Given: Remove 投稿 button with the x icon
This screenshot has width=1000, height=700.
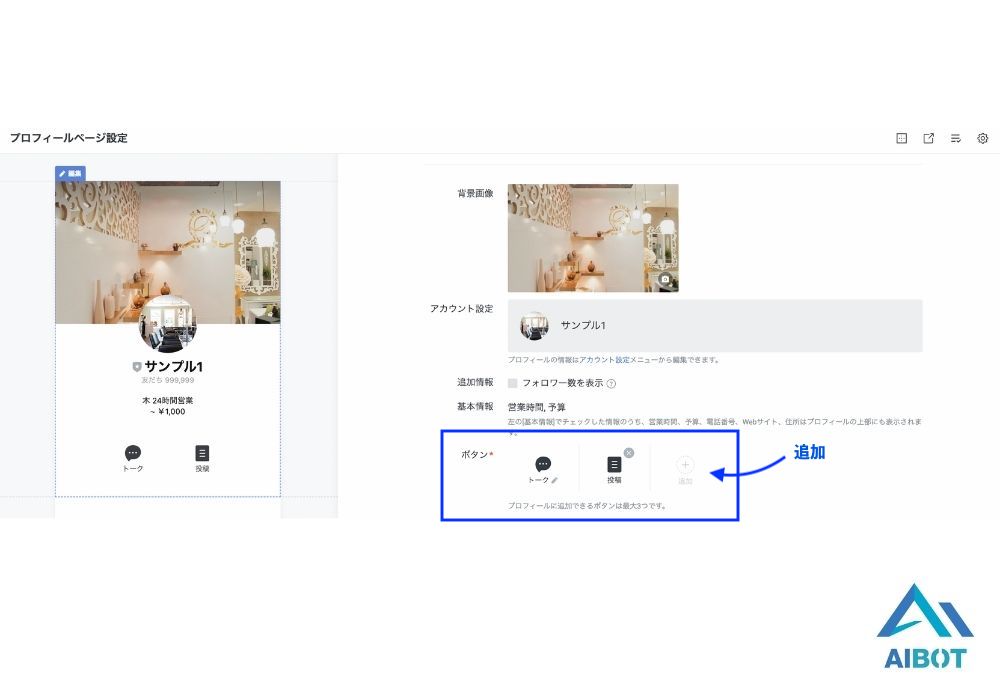Looking at the screenshot, I should [629, 453].
